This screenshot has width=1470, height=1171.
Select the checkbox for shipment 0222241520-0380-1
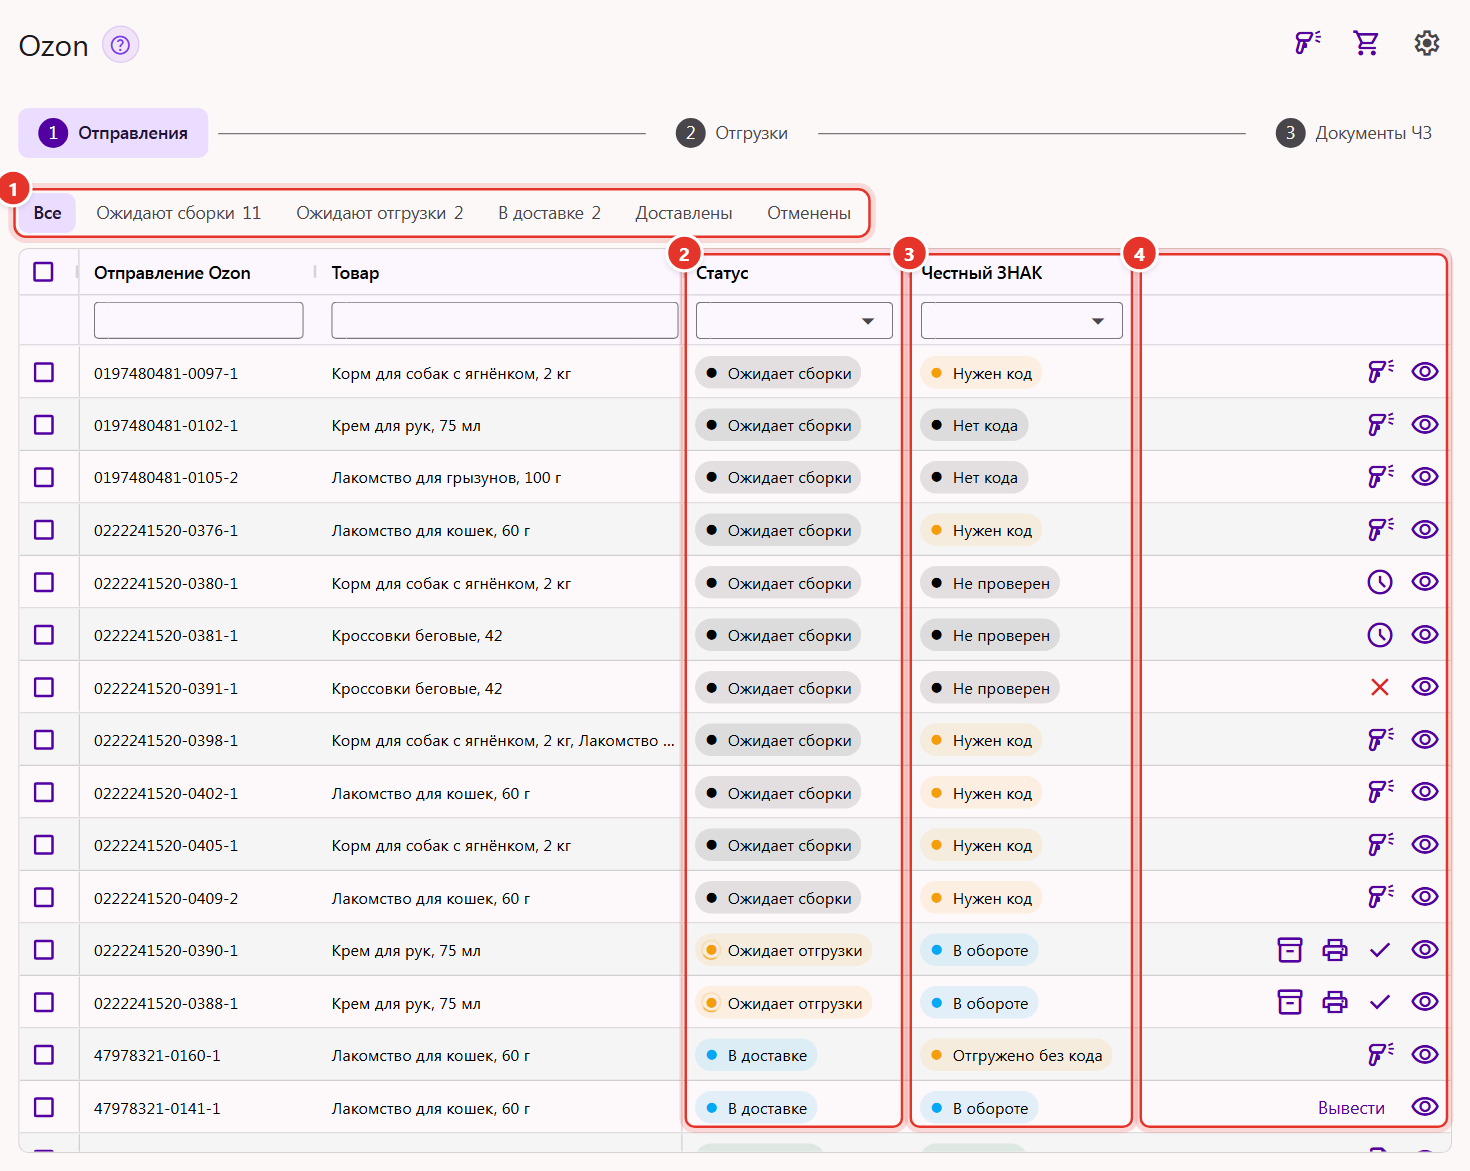44,582
